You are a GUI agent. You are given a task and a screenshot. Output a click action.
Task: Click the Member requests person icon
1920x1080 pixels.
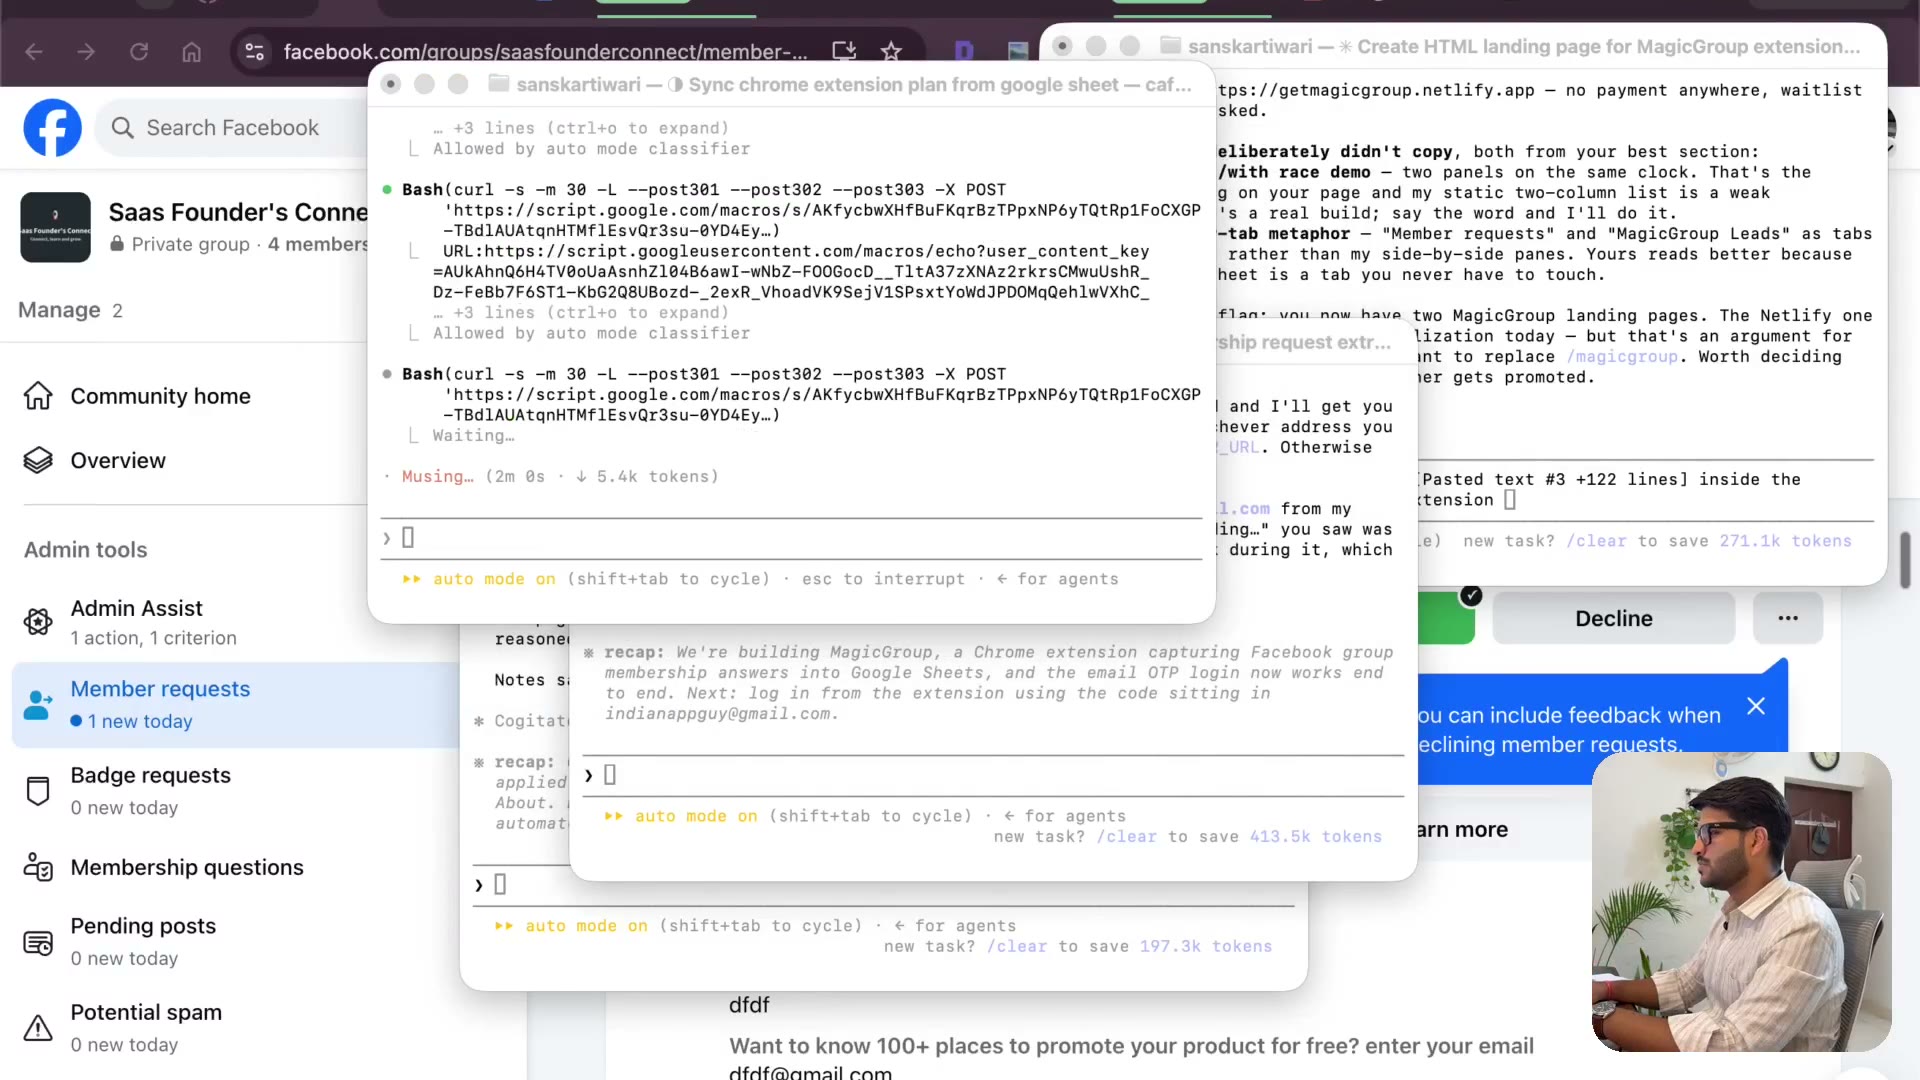tap(38, 704)
